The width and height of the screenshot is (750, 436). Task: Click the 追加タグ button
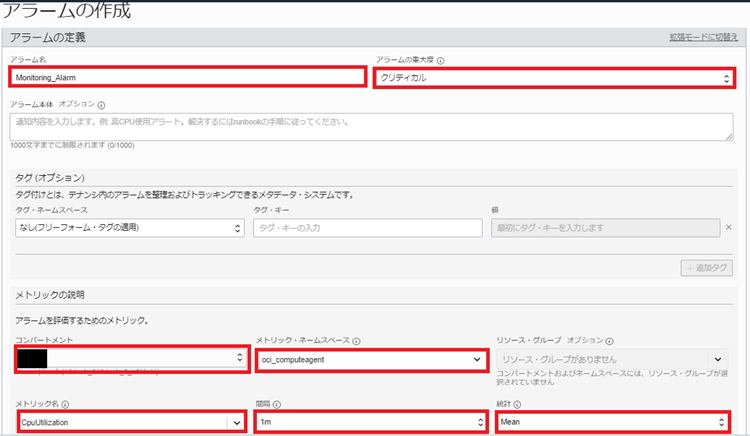tap(706, 267)
